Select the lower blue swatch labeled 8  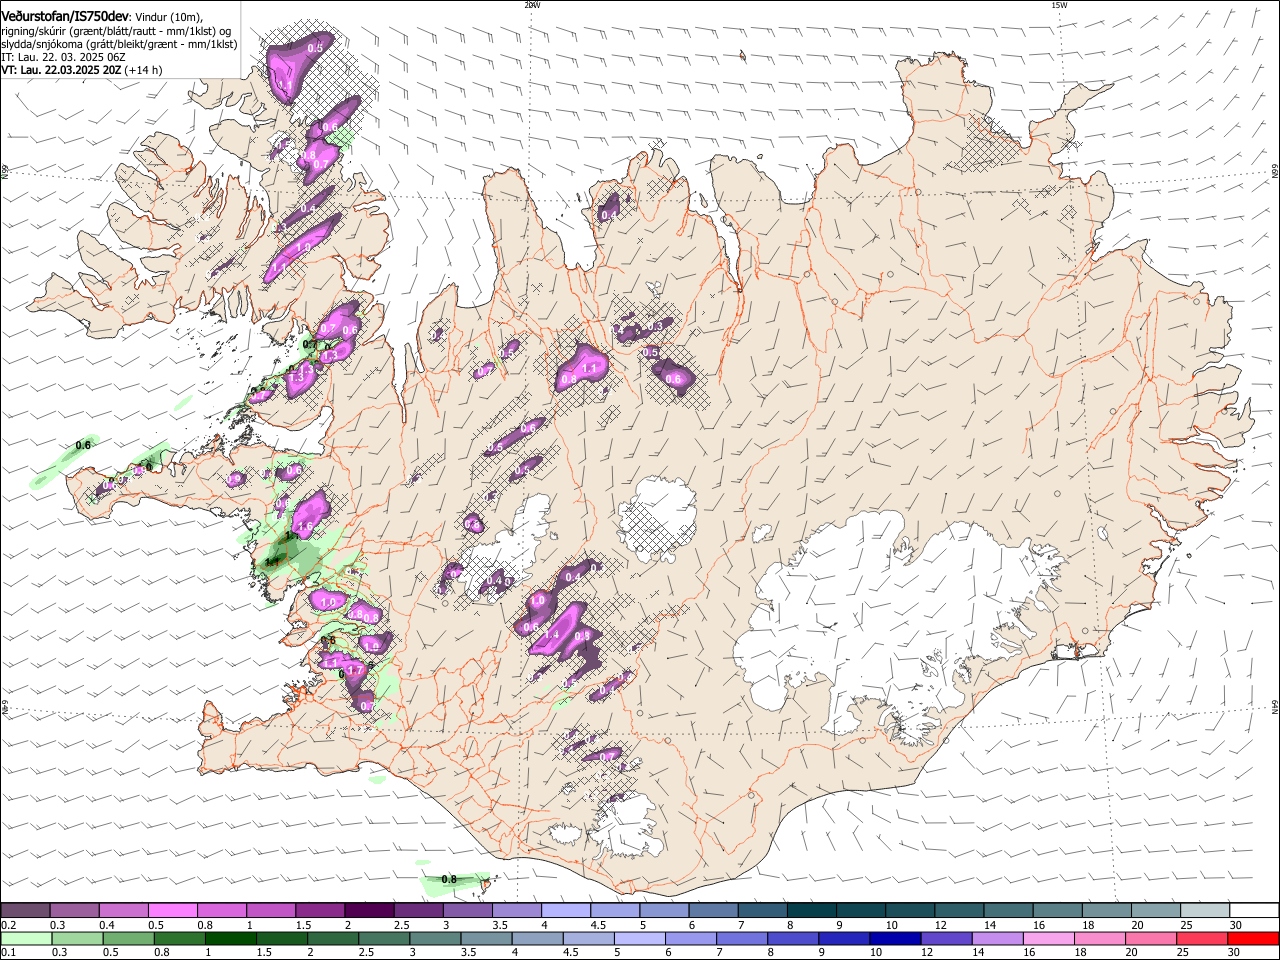point(793,939)
